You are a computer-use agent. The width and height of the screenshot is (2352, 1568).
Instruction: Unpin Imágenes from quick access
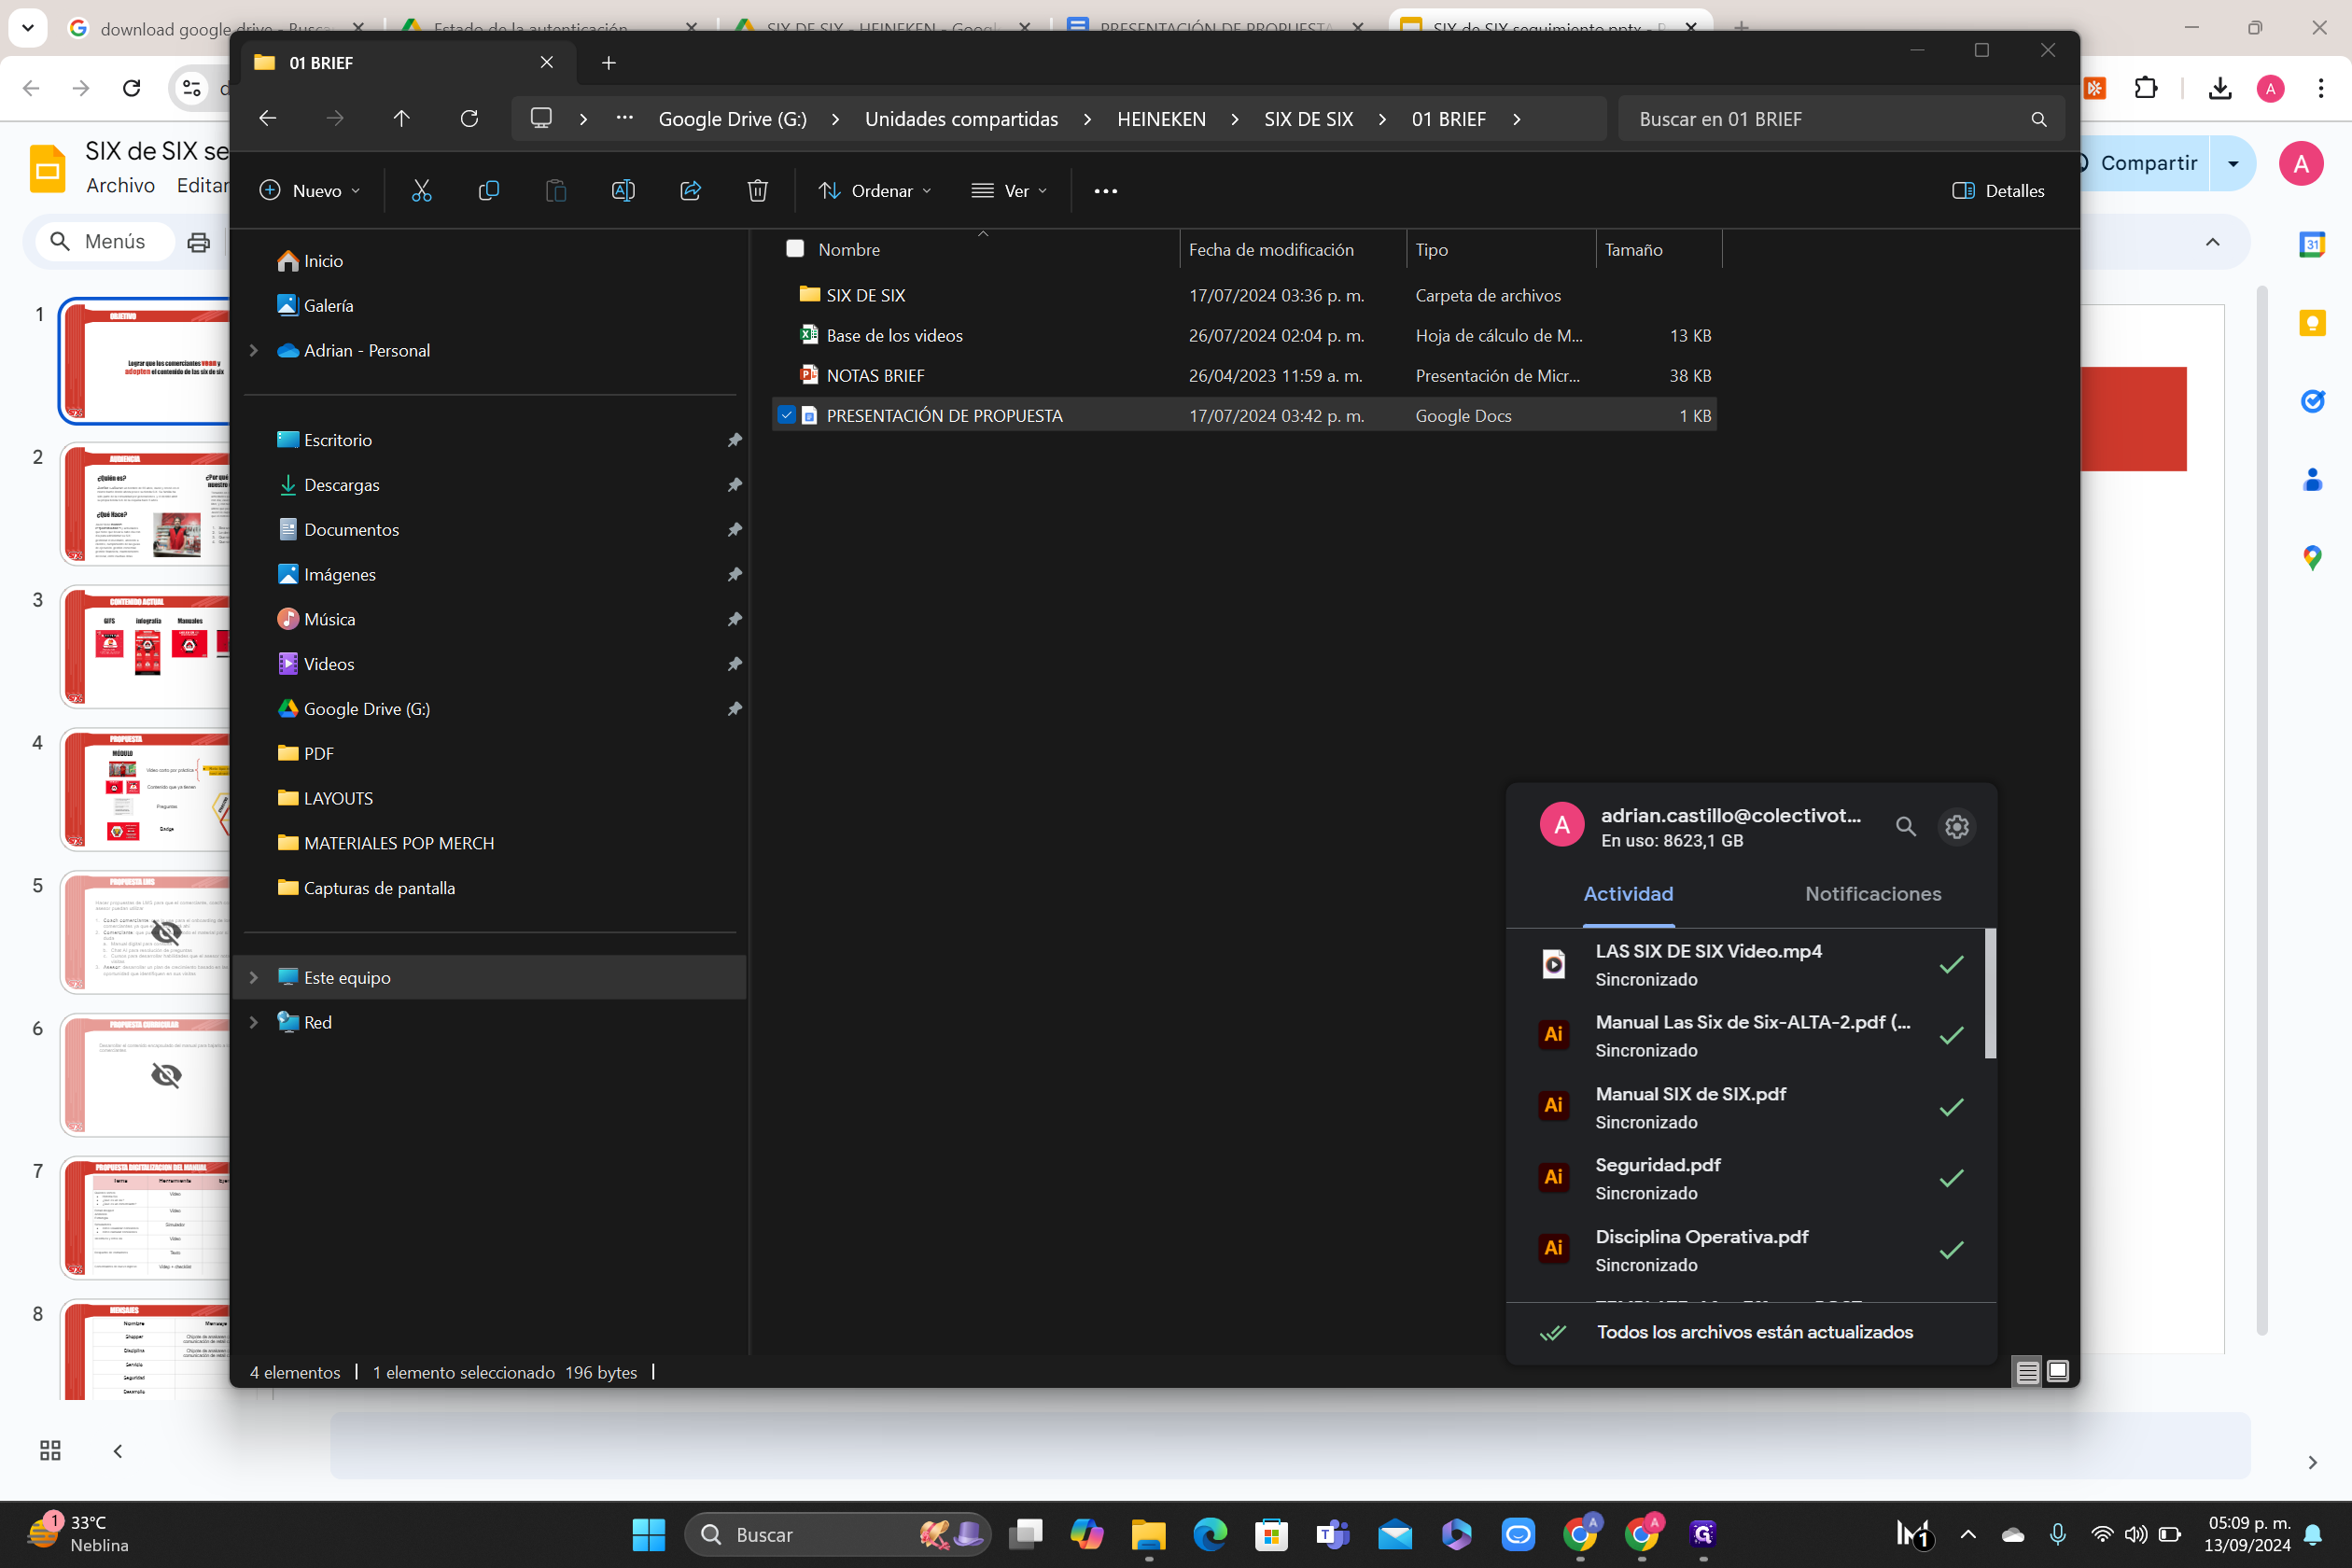point(734,575)
